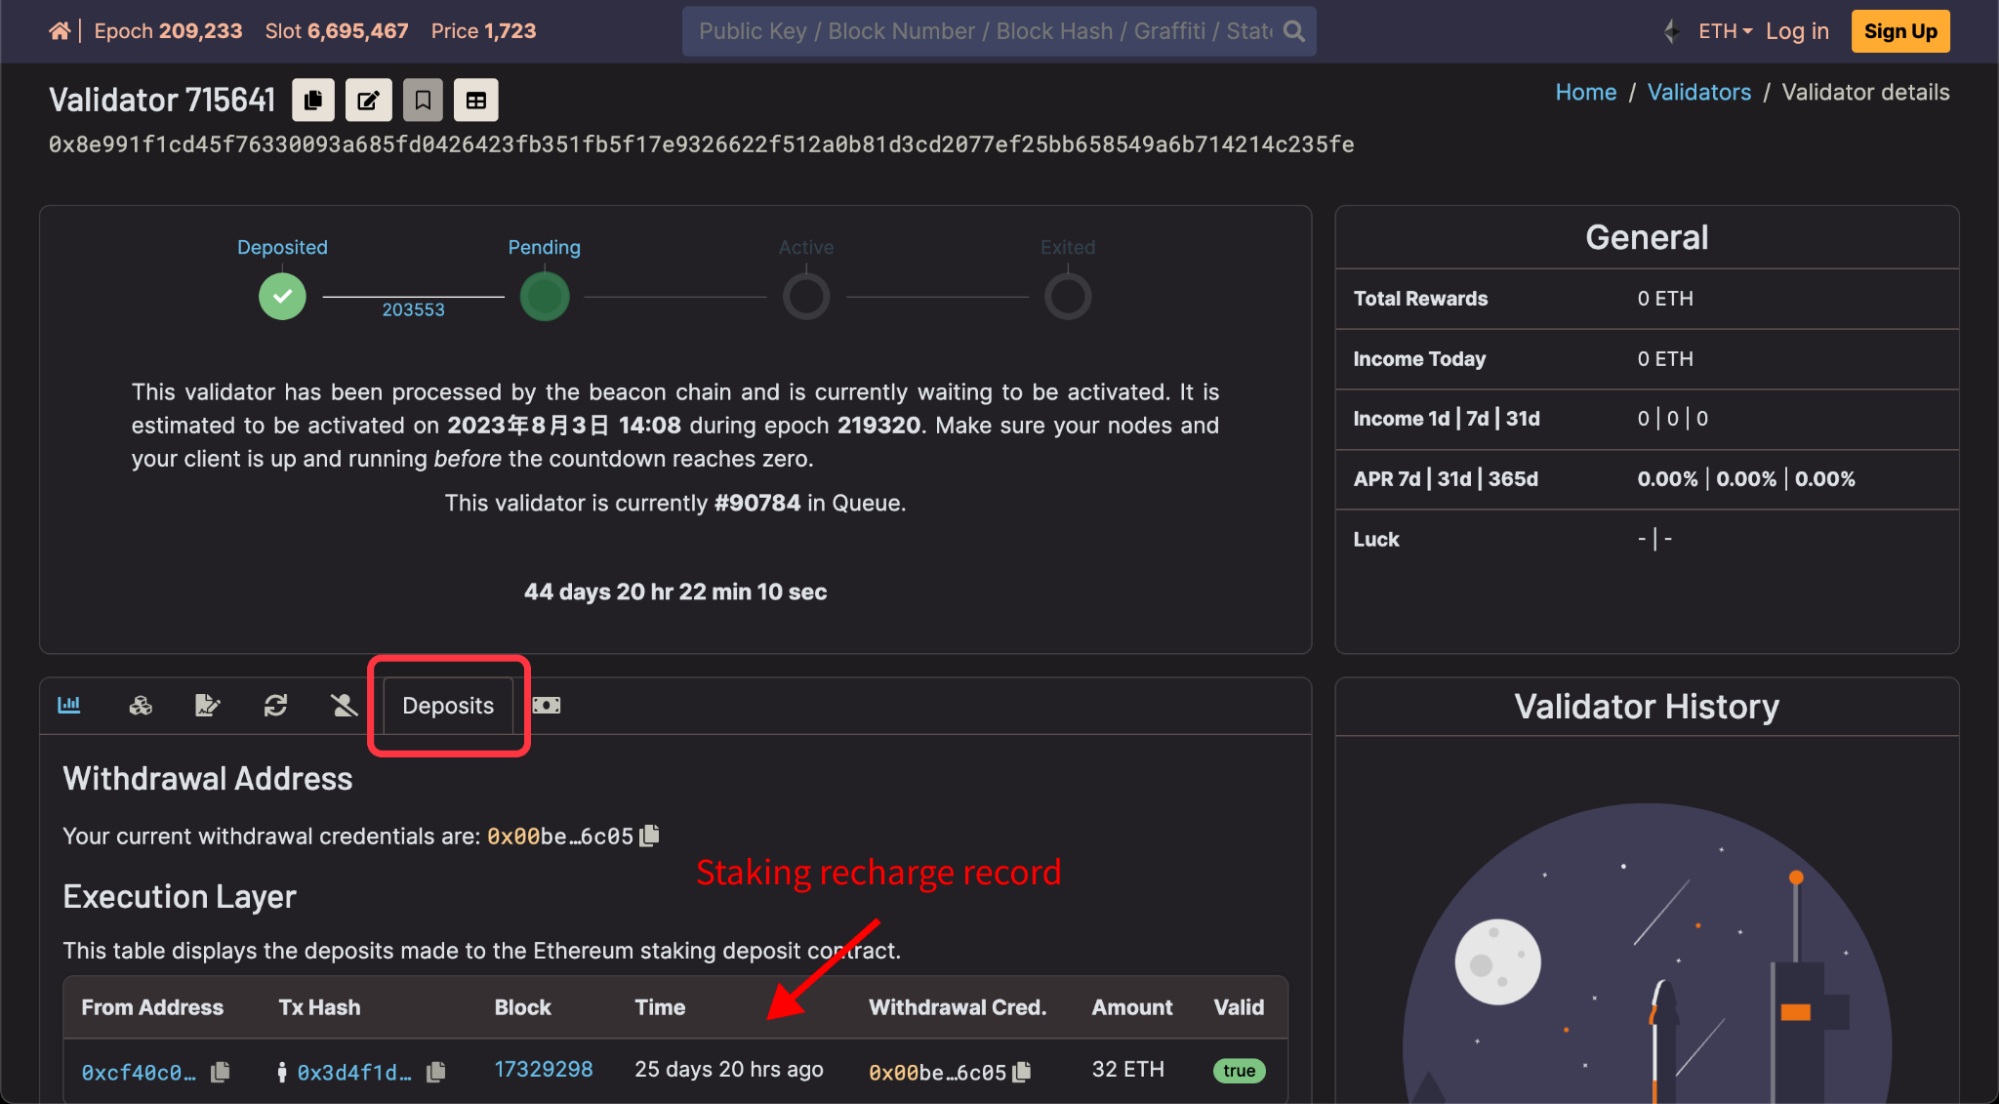Open block 17329298 link
Screen dimensions: 1999x1104
coord(544,1070)
